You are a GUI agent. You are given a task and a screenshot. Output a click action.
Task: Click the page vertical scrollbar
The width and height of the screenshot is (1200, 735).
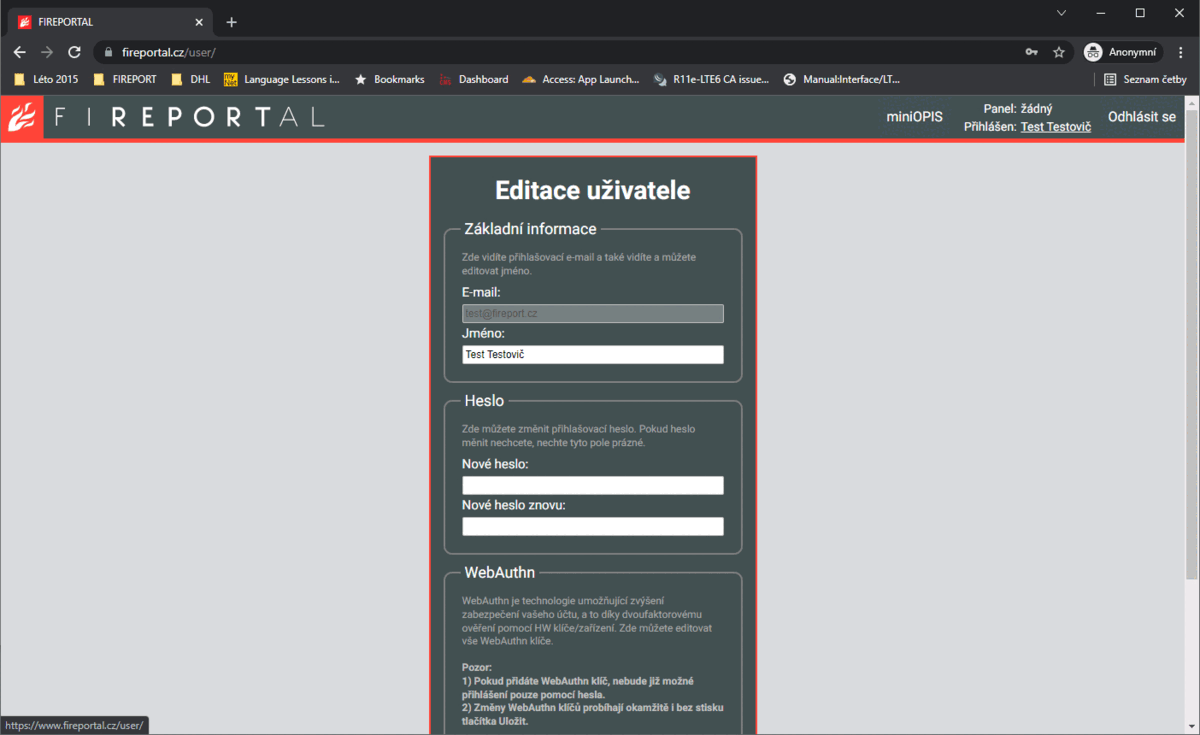coord(1191,340)
